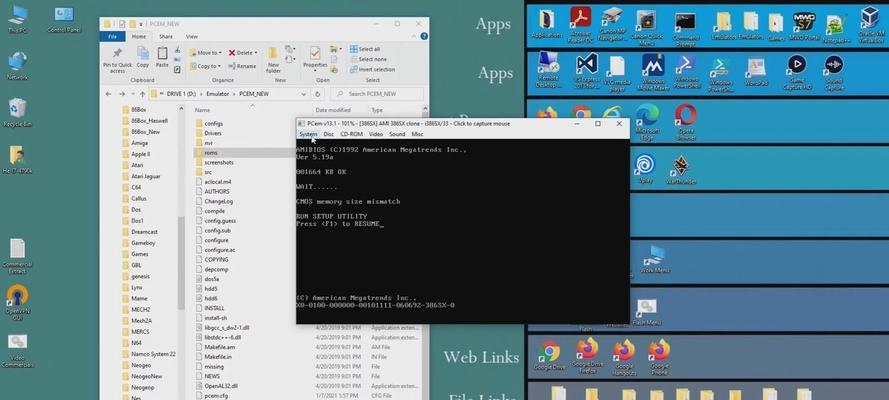Switch to the Share ribbon tab
The width and height of the screenshot is (889, 400).
[x=166, y=36]
